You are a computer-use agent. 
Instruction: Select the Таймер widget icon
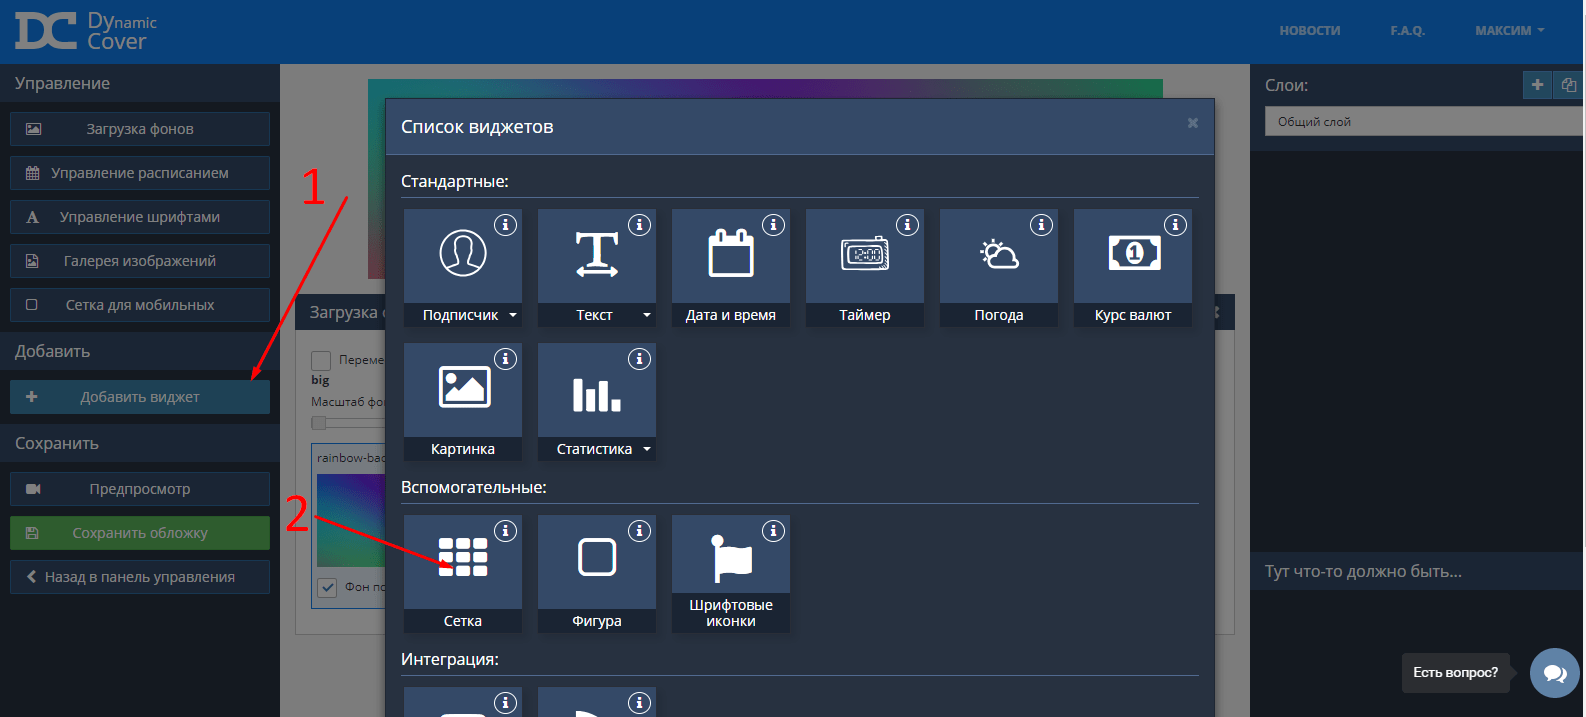pyautogui.click(x=864, y=256)
